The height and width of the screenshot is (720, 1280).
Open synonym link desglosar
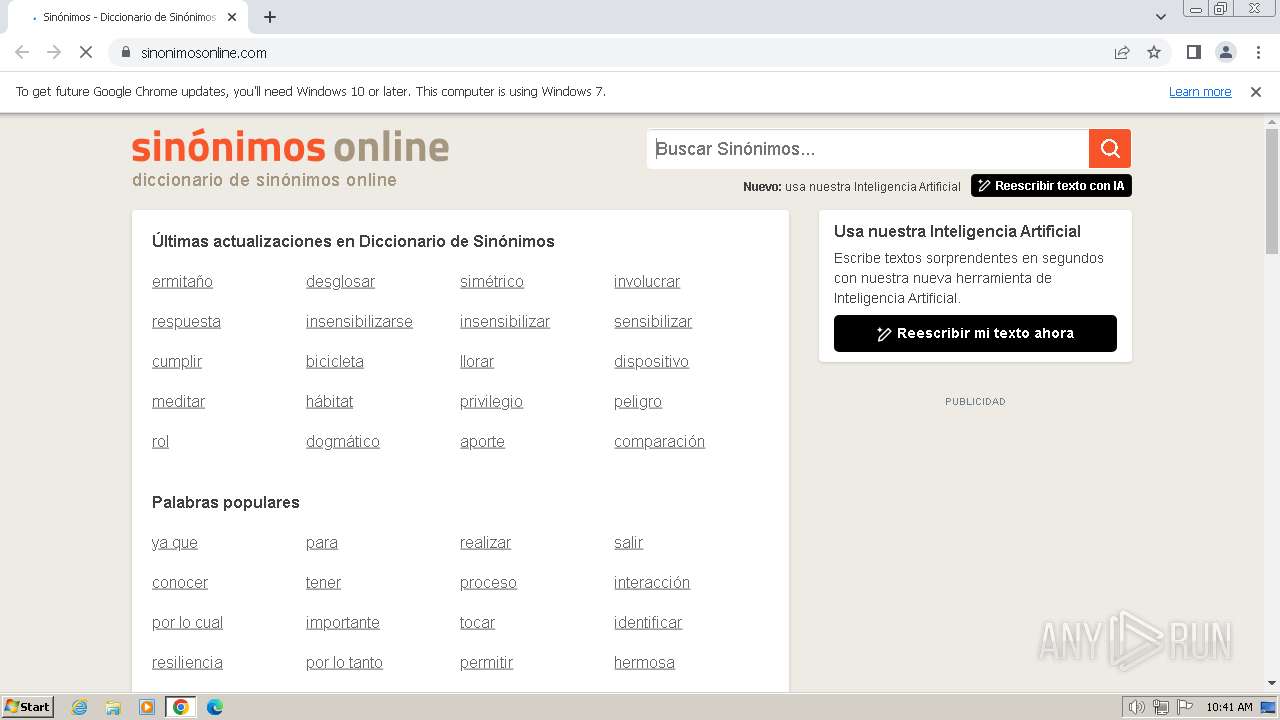340,282
